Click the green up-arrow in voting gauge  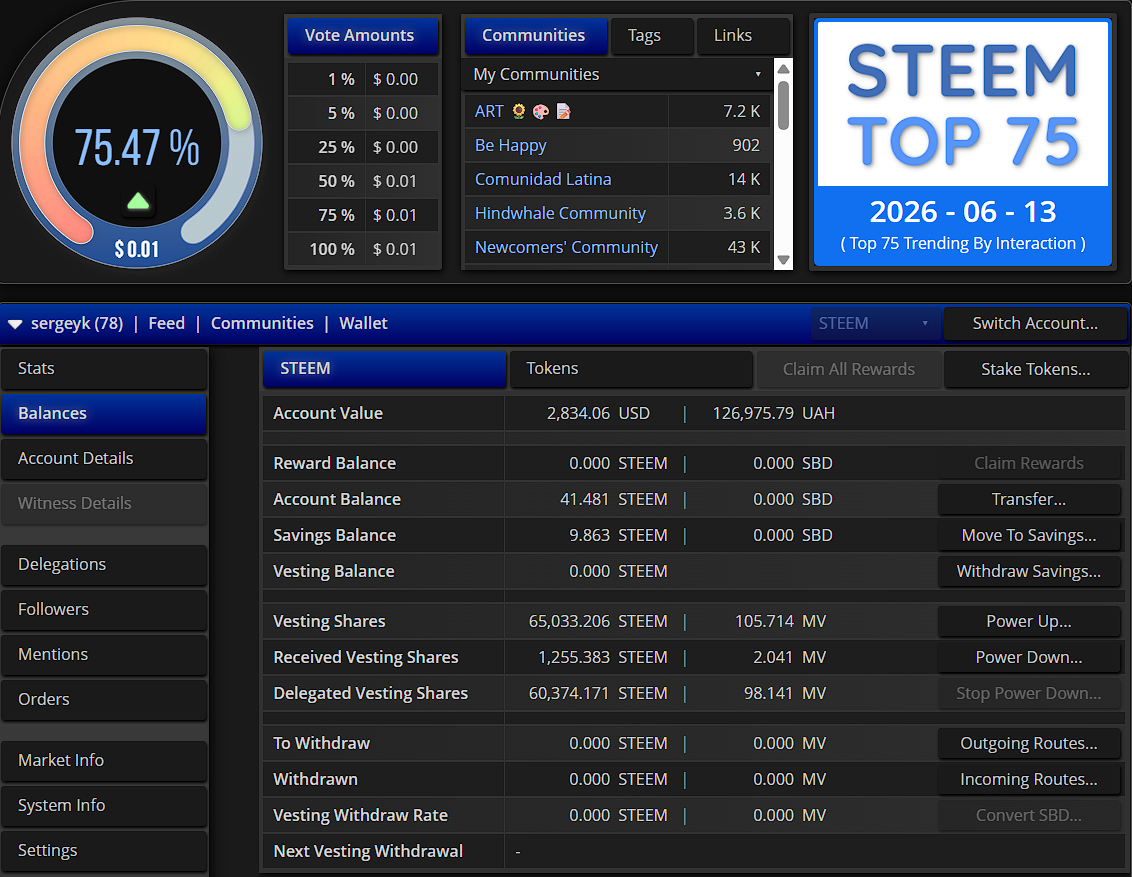click(x=138, y=201)
